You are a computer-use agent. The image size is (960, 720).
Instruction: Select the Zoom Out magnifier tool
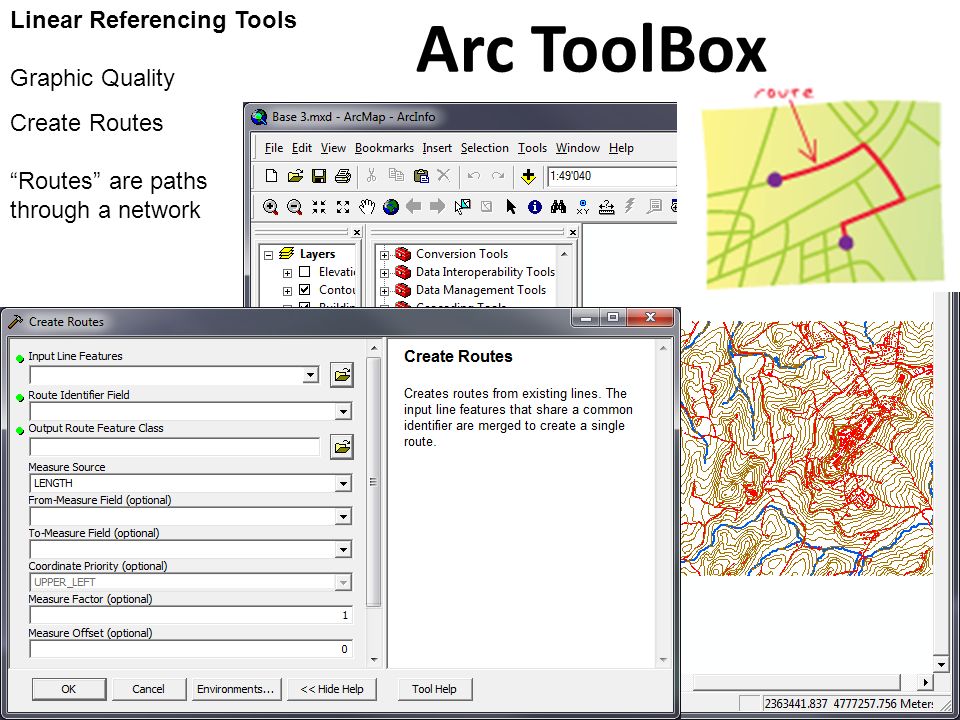(x=294, y=207)
